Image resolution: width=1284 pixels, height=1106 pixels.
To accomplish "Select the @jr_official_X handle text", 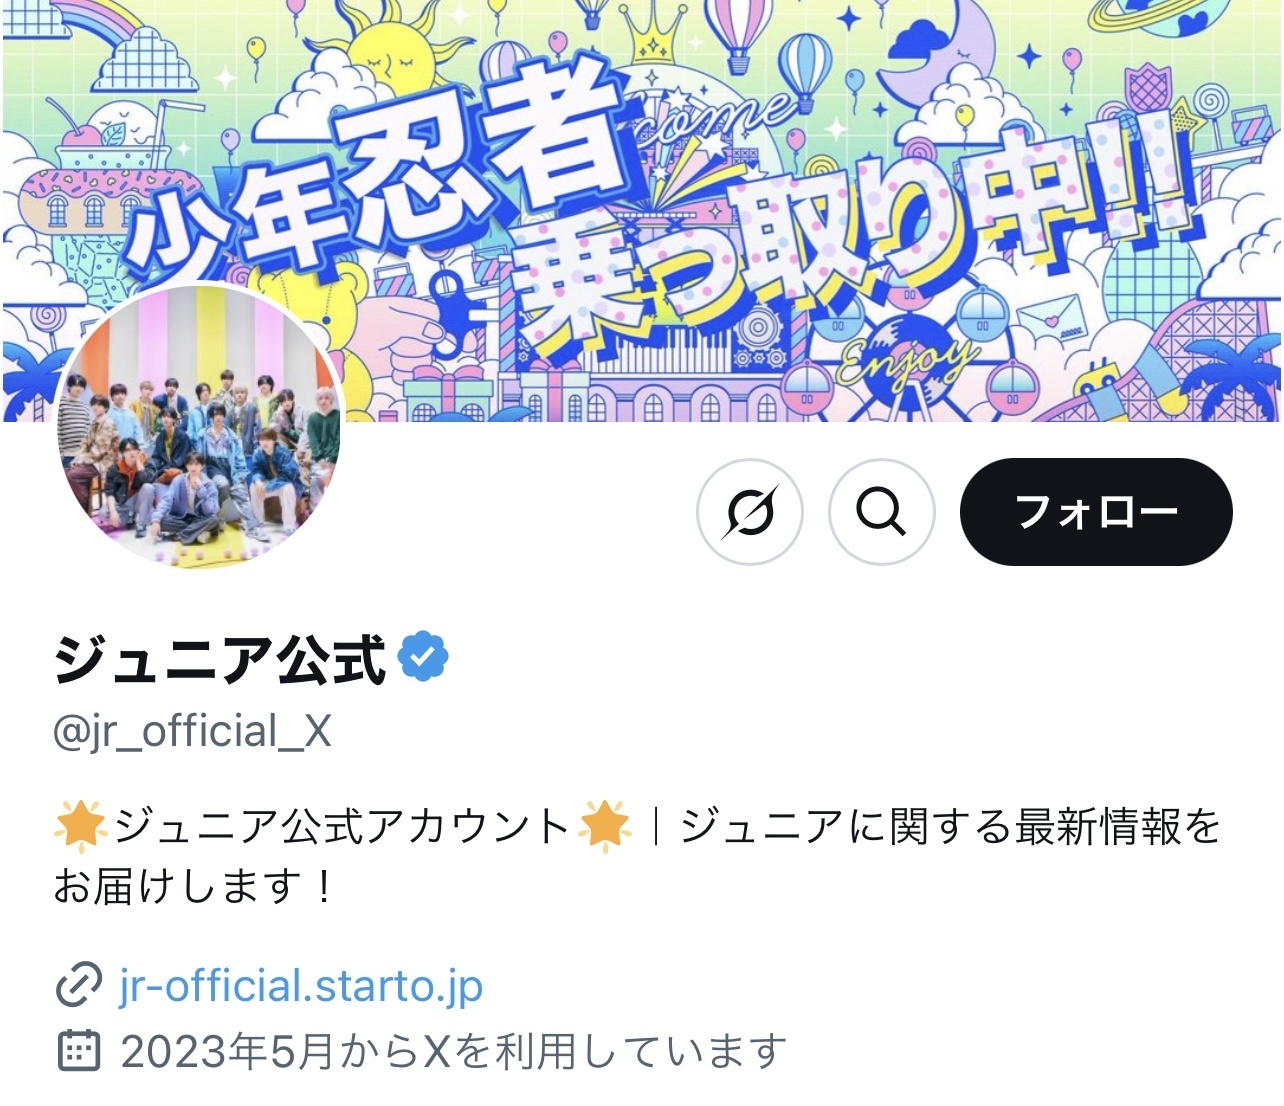I will pos(192,732).
